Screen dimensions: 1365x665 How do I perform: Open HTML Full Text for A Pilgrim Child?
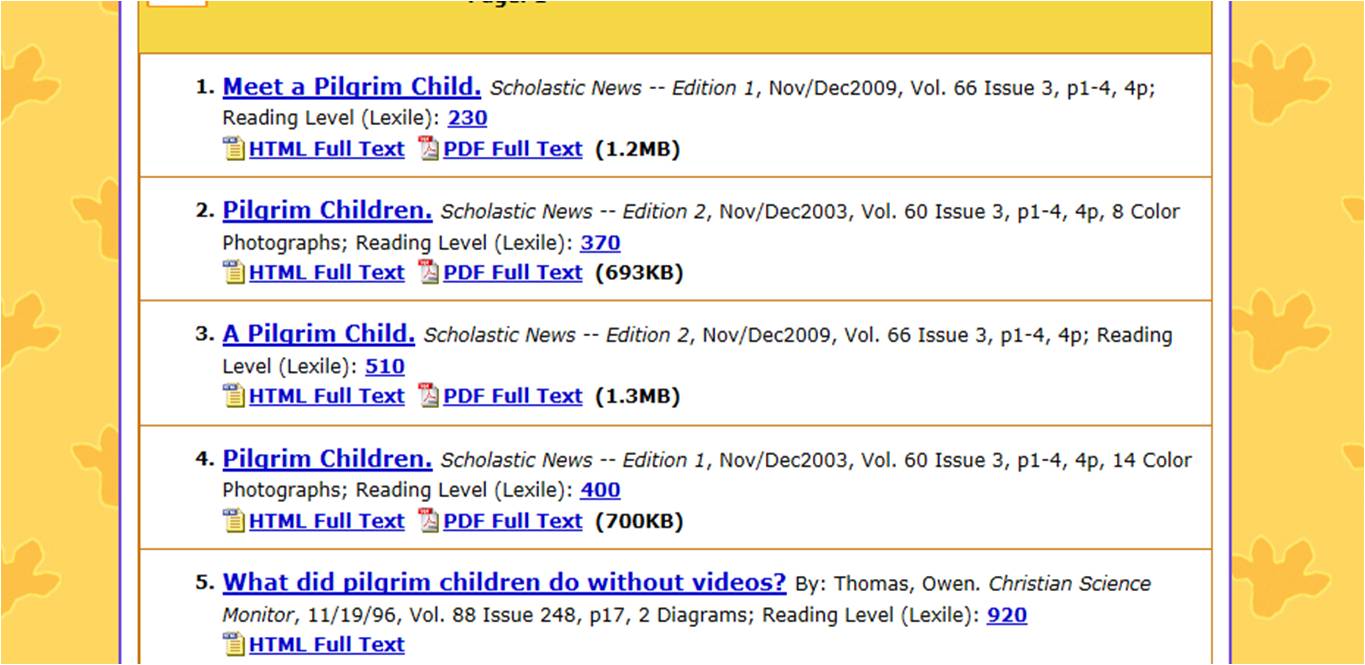tap(327, 397)
